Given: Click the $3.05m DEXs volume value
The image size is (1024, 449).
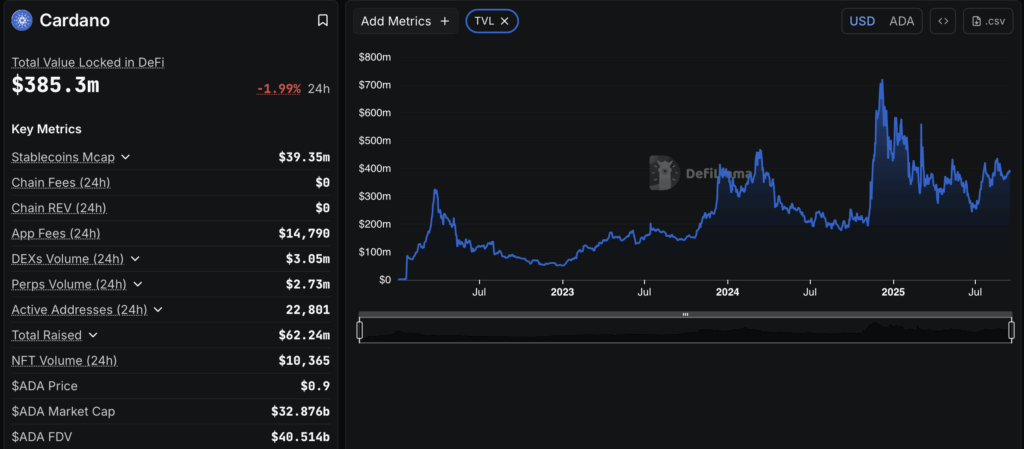Looking at the screenshot, I should [308, 259].
